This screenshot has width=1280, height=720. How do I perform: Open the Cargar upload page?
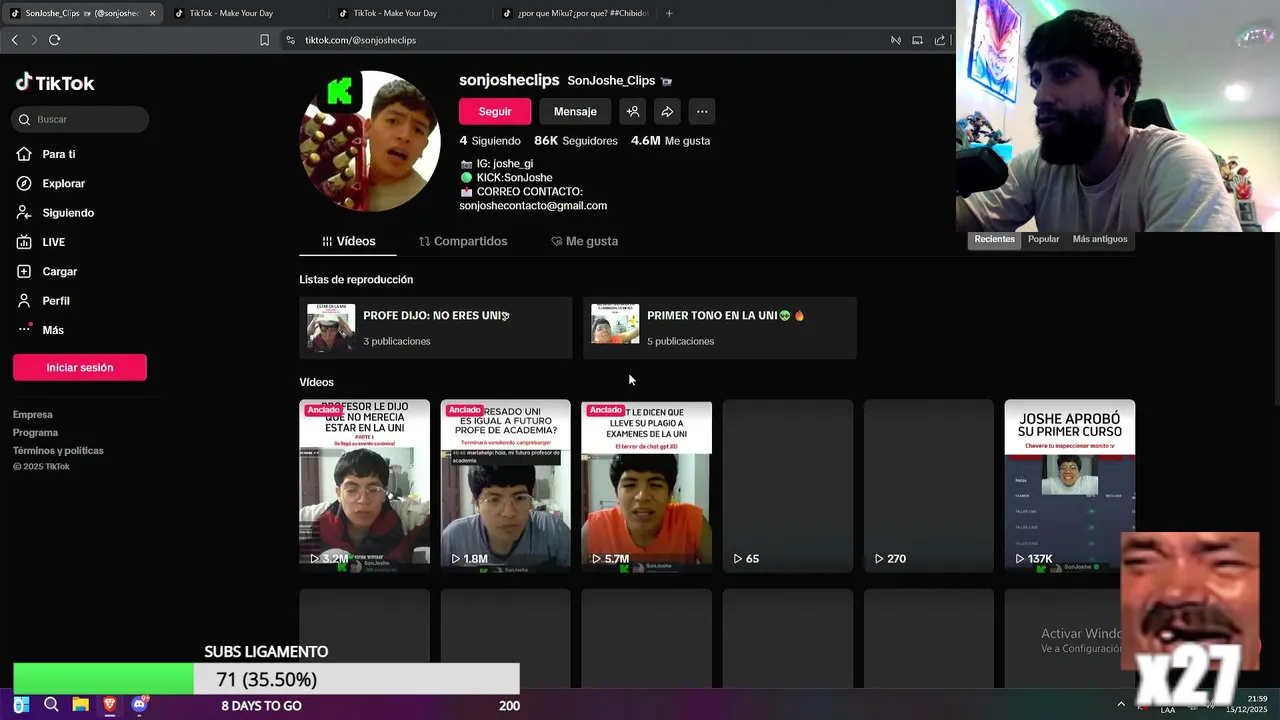coord(59,271)
